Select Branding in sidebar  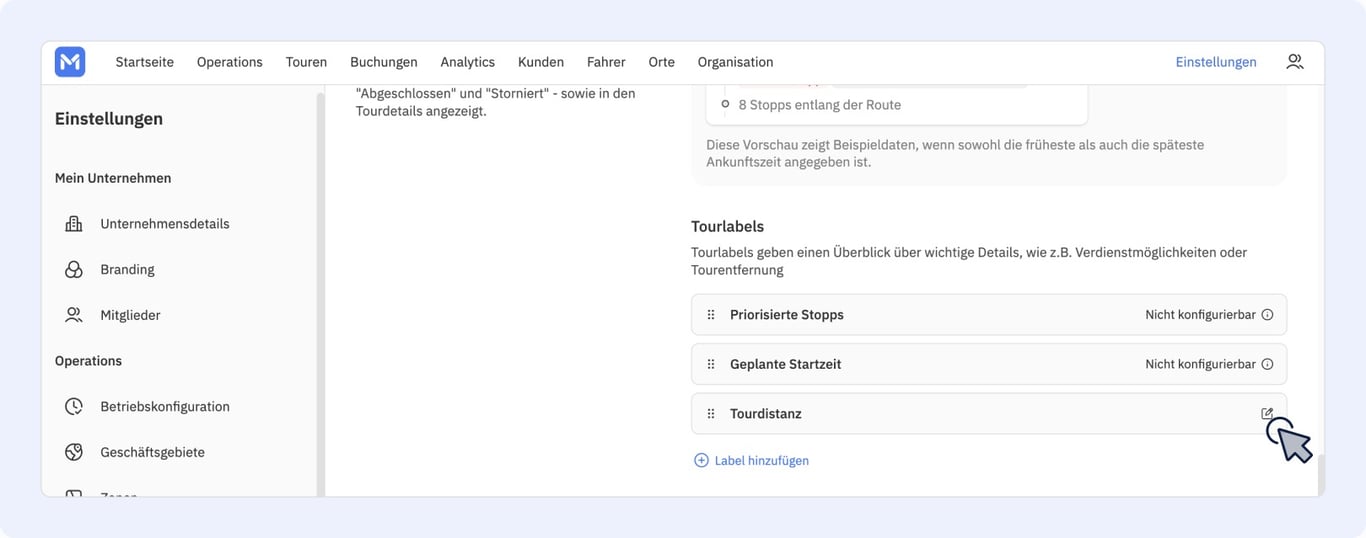coord(127,269)
